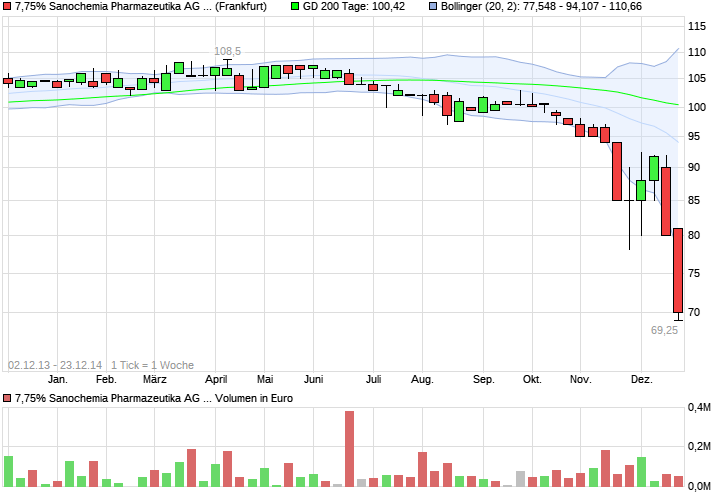Click the '70' price axis value
726x496 pixels.
click(x=694, y=312)
